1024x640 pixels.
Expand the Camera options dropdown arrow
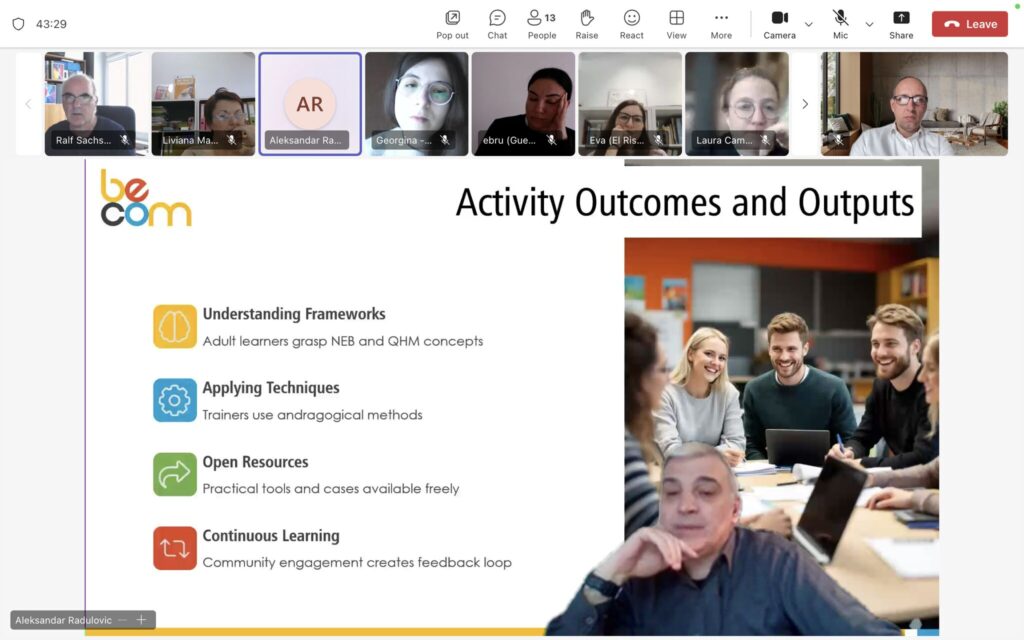(809, 25)
